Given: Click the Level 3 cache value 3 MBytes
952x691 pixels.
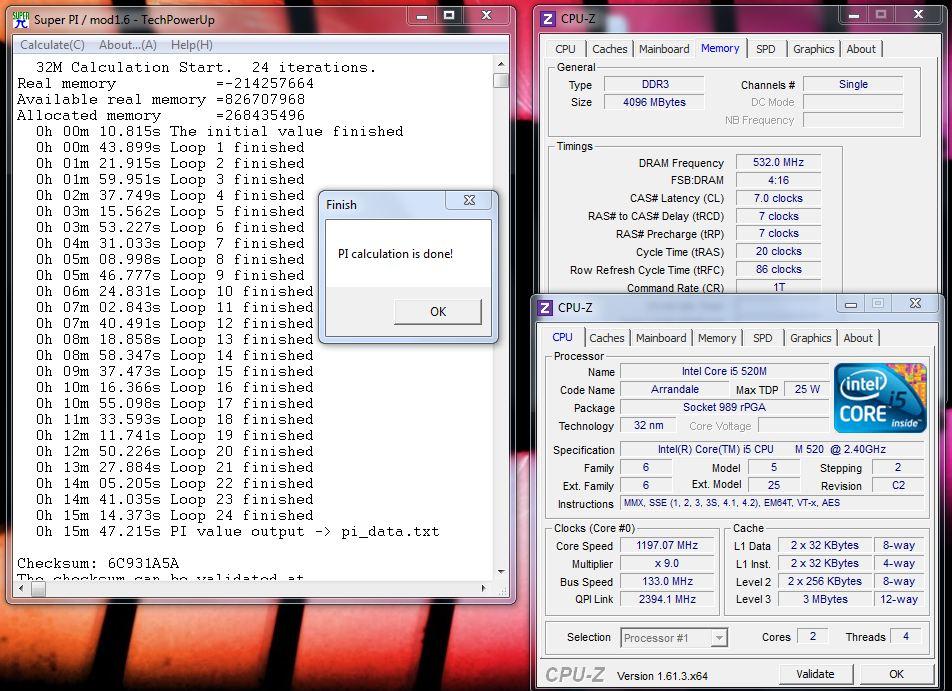Looking at the screenshot, I should [824, 599].
